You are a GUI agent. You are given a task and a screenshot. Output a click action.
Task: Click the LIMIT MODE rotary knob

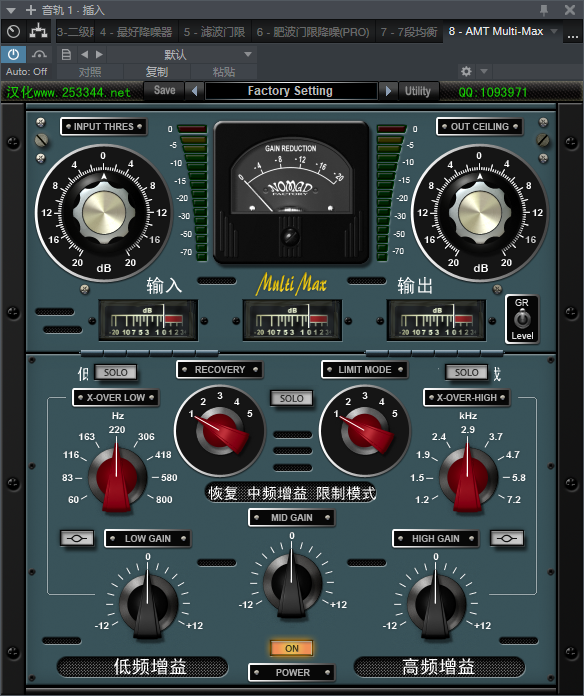[365, 431]
